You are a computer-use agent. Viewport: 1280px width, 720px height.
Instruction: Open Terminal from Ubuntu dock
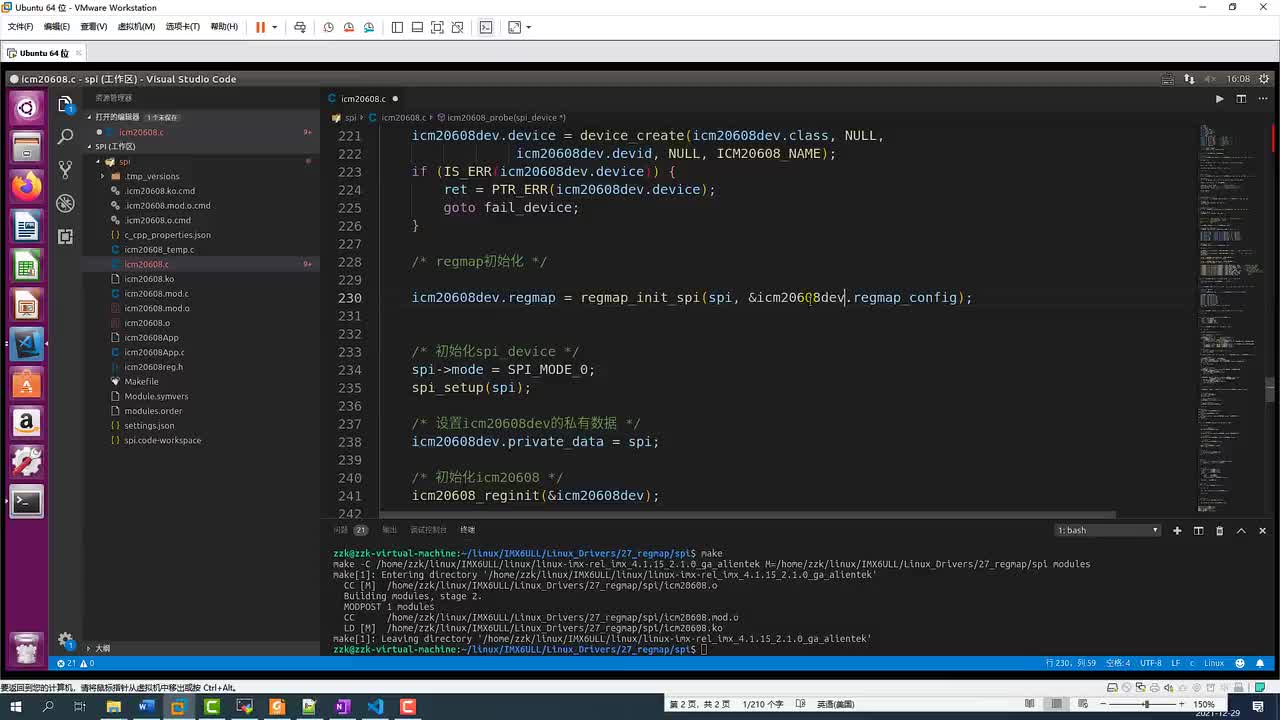26,501
